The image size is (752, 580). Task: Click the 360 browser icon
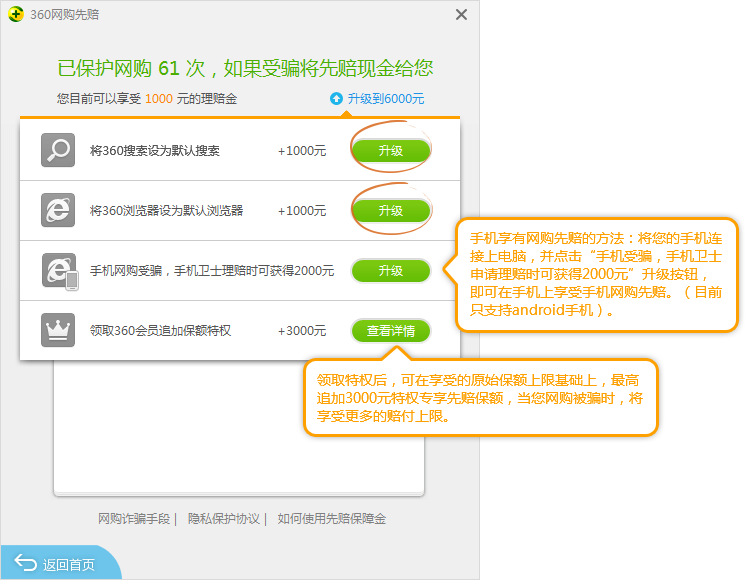[x=58, y=210]
